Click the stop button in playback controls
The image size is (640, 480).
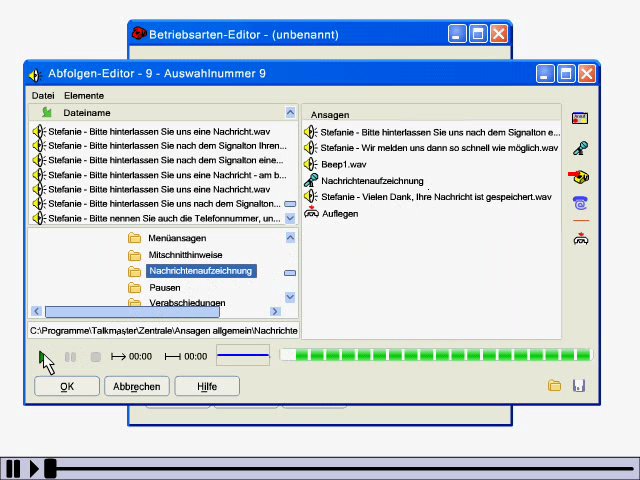96,357
